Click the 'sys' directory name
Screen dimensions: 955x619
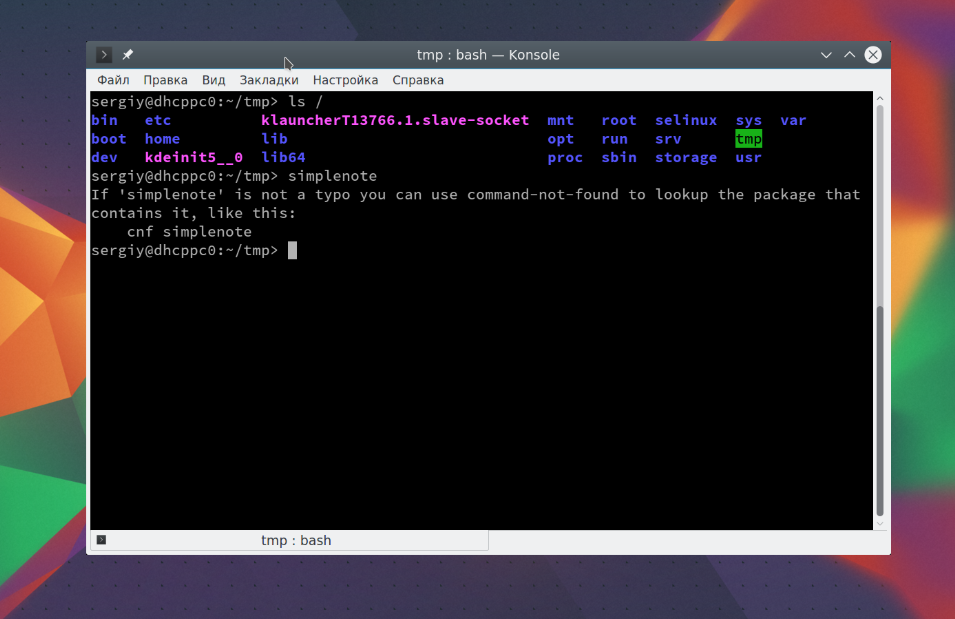point(749,121)
